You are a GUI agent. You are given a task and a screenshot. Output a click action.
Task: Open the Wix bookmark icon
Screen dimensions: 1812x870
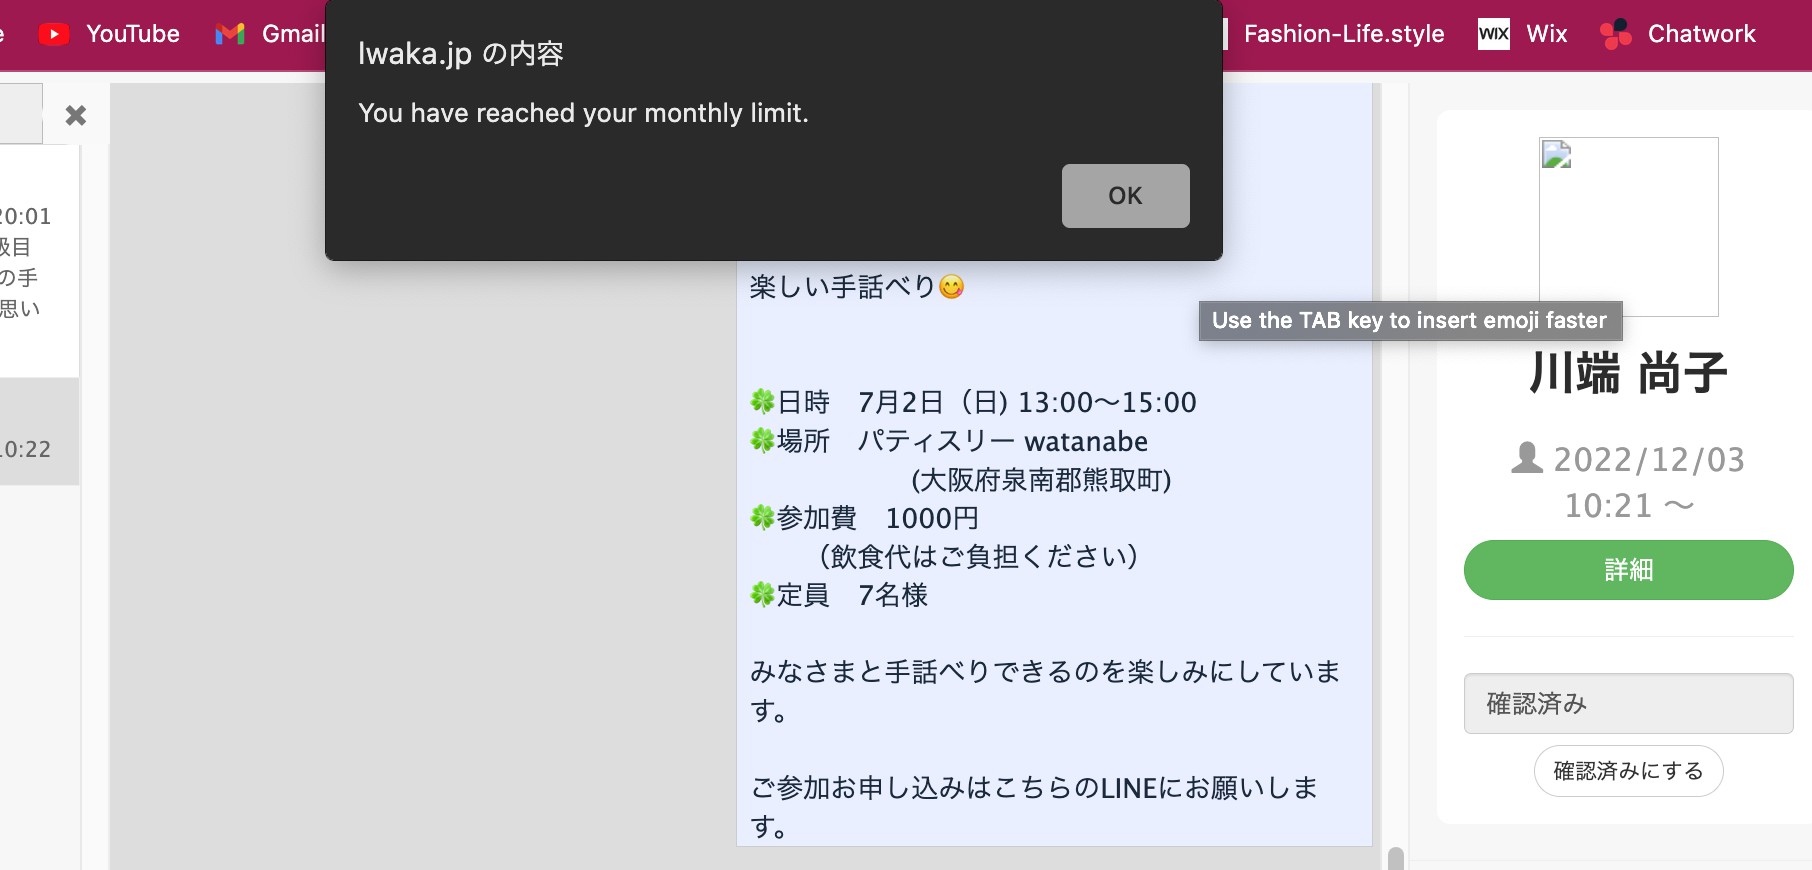pyautogui.click(x=1494, y=34)
